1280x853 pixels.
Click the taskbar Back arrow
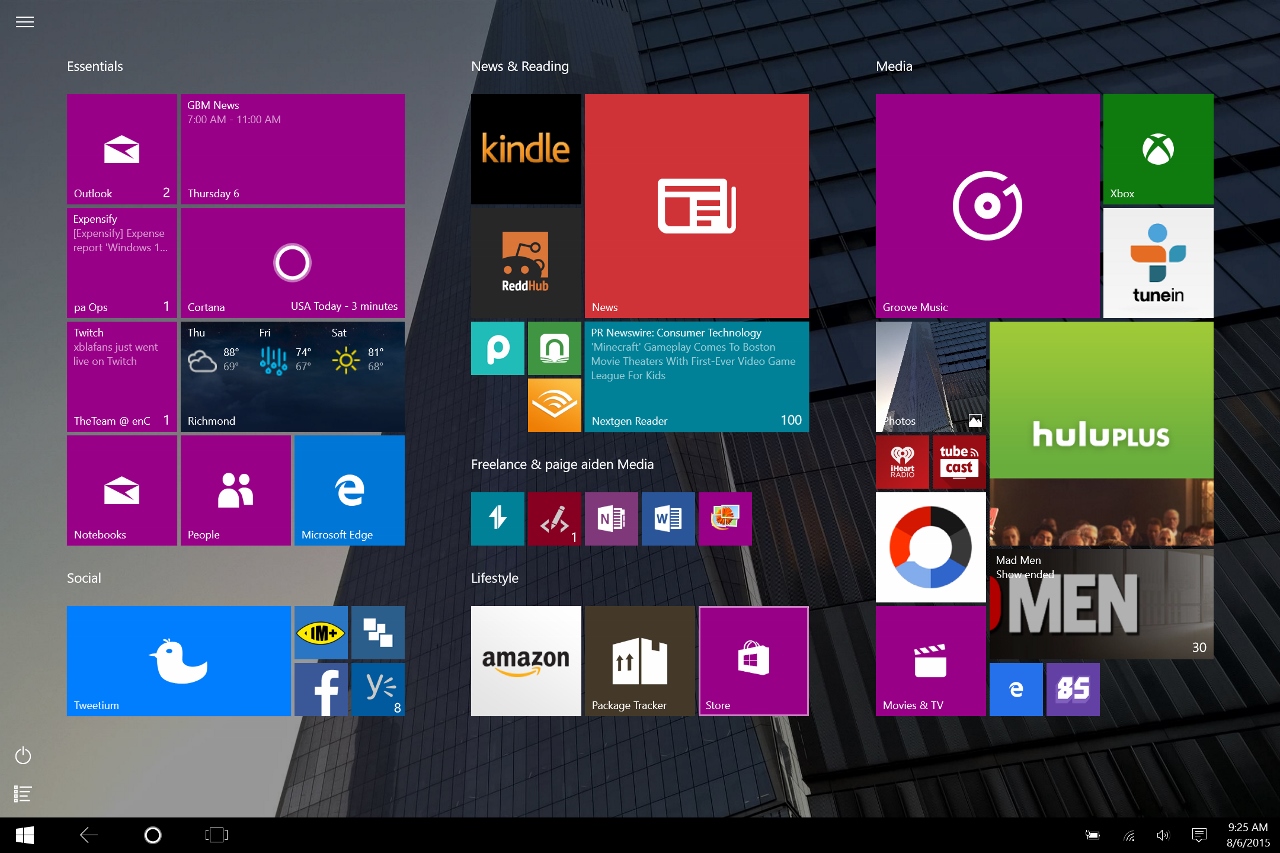click(88, 835)
